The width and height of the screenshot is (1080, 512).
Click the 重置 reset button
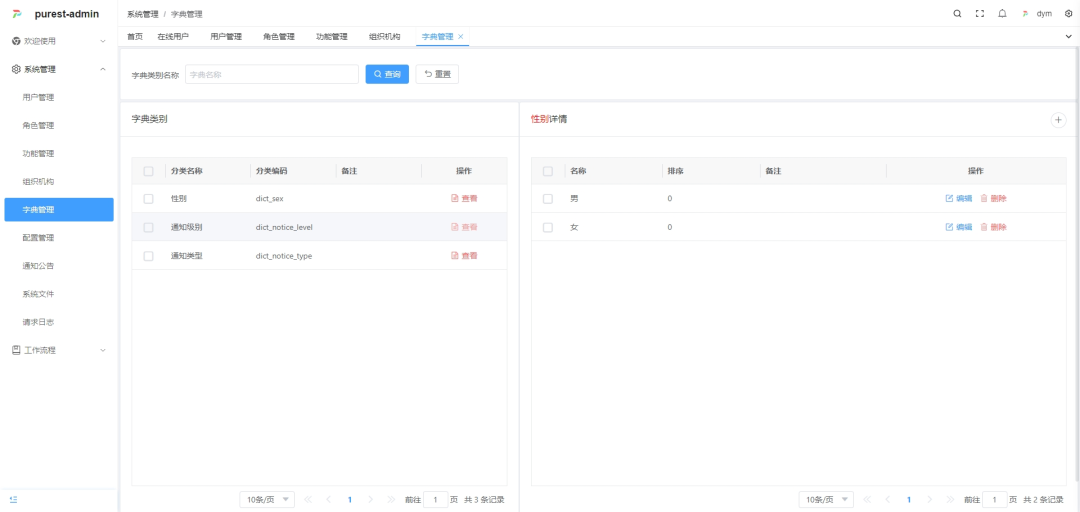click(437, 74)
